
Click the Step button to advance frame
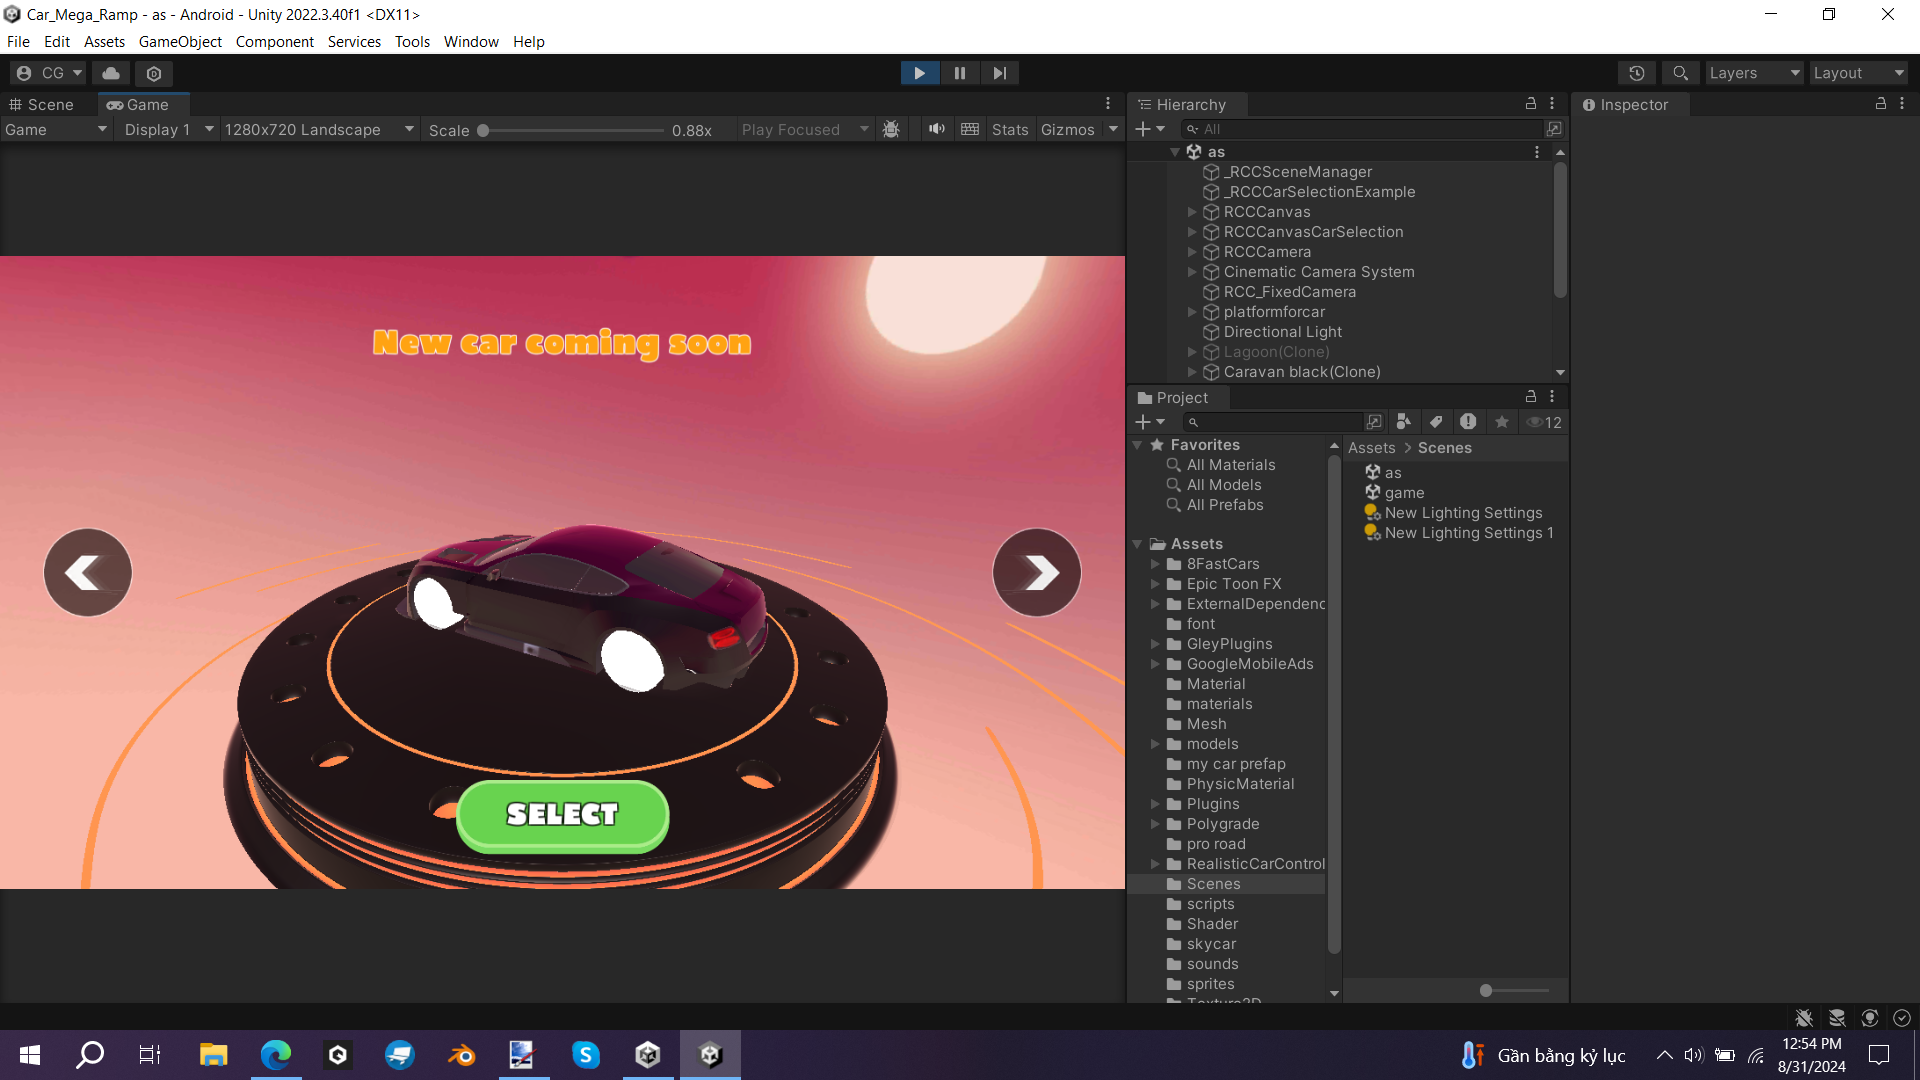coord(998,73)
